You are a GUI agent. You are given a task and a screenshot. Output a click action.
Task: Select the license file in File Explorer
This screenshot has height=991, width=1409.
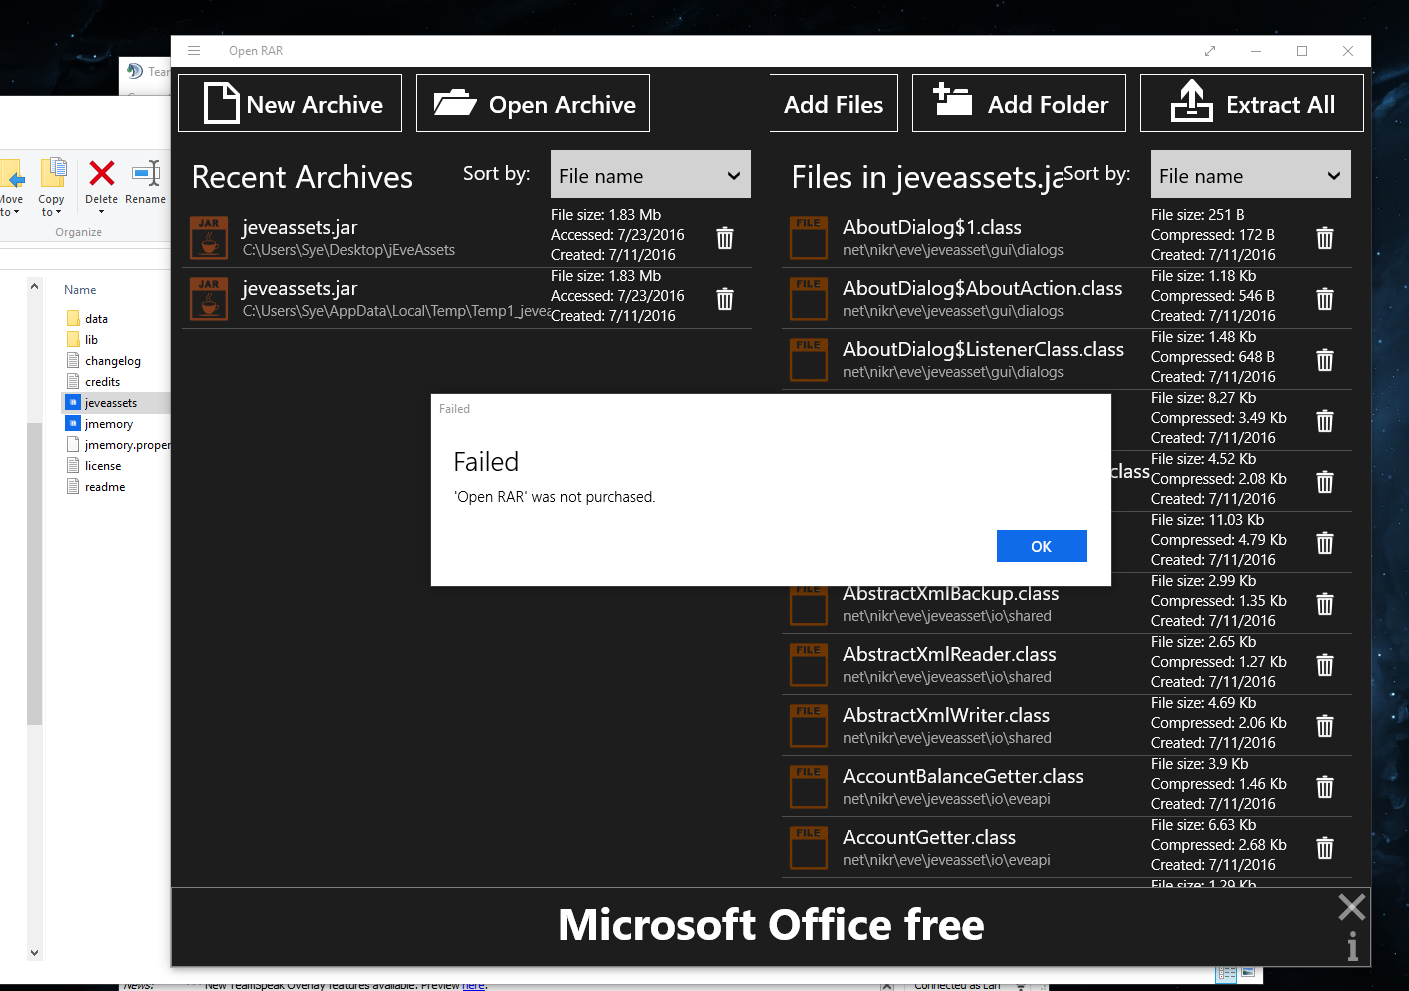(102, 466)
